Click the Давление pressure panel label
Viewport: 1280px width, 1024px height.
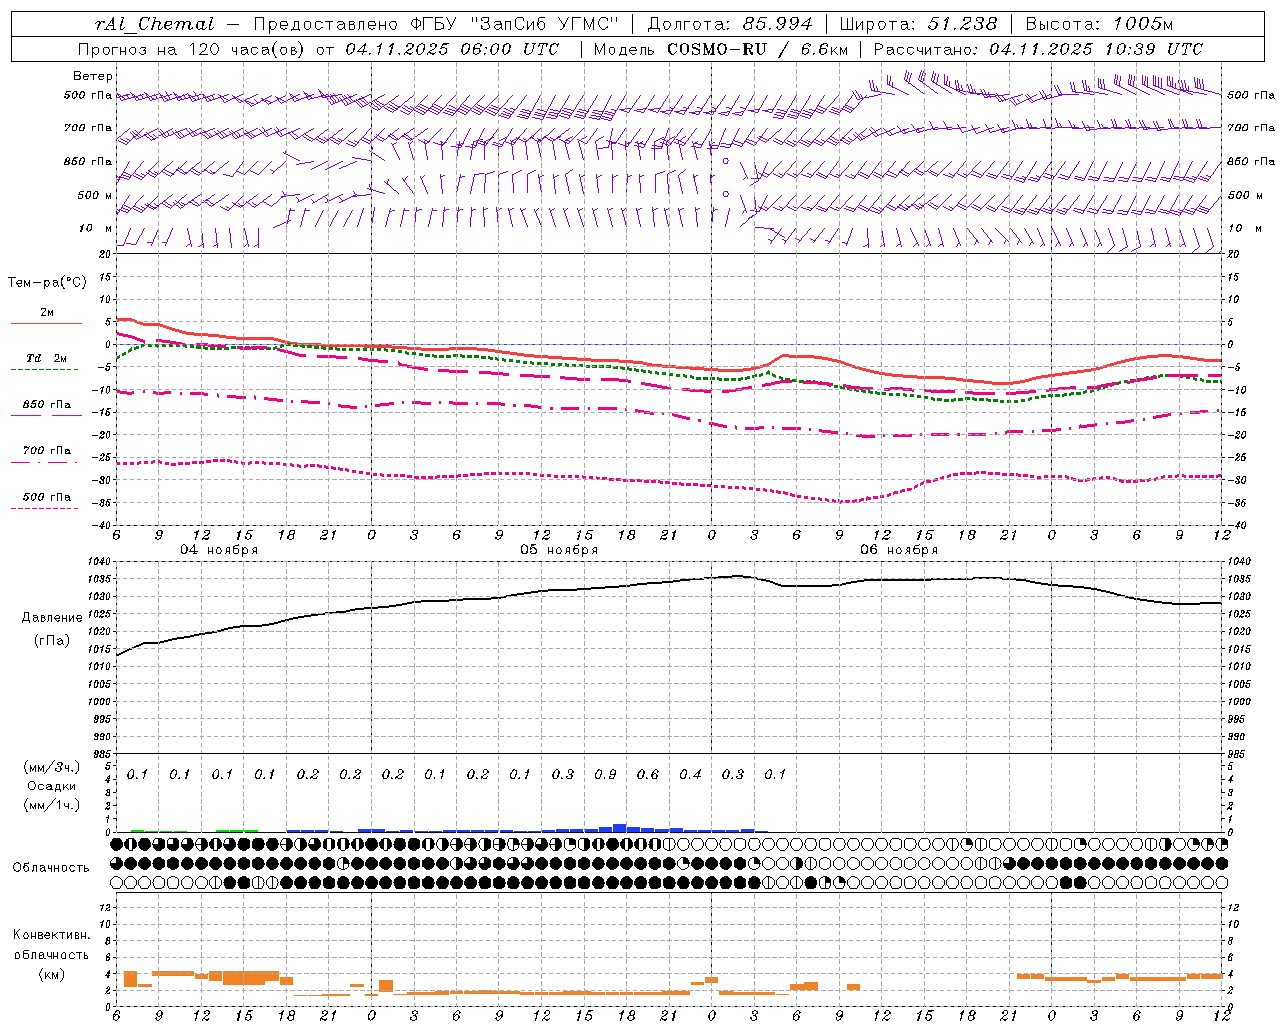pos(52,618)
